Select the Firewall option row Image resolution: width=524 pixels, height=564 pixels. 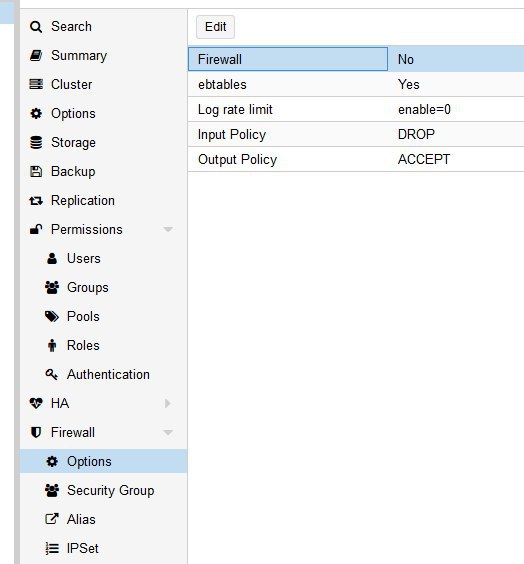pyautogui.click(x=356, y=59)
